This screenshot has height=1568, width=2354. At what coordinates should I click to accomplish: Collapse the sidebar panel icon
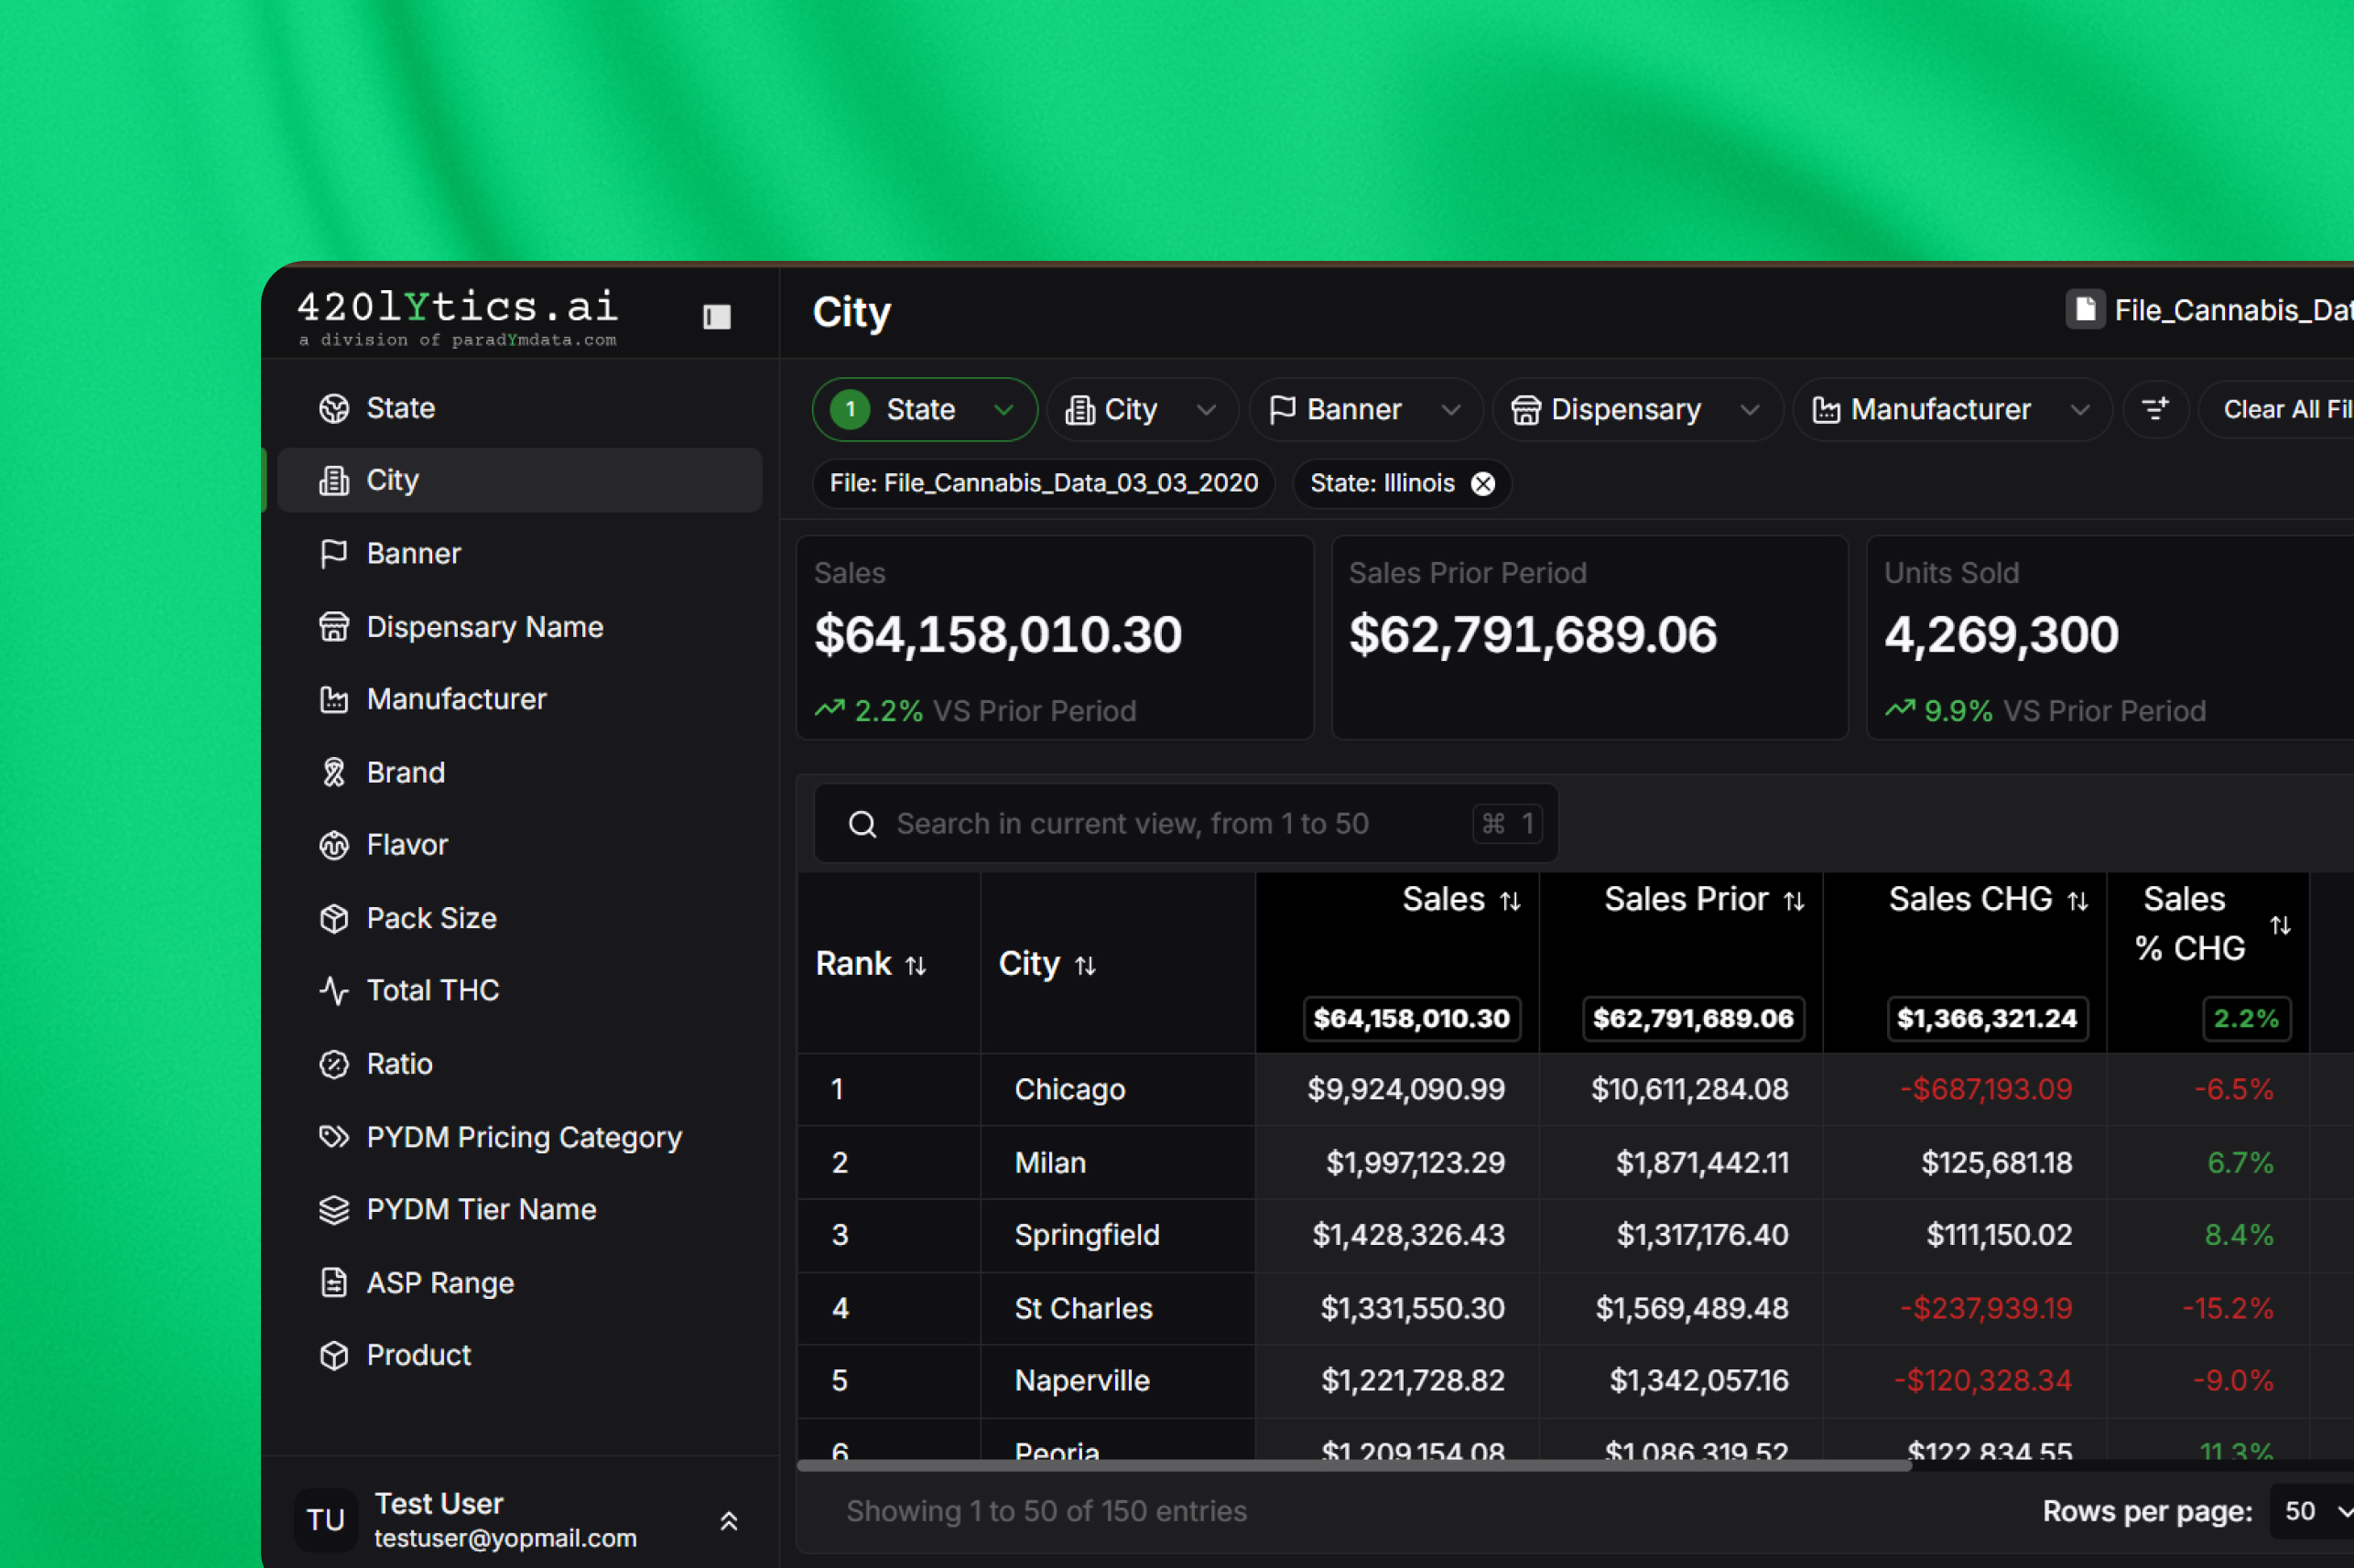coord(716,317)
